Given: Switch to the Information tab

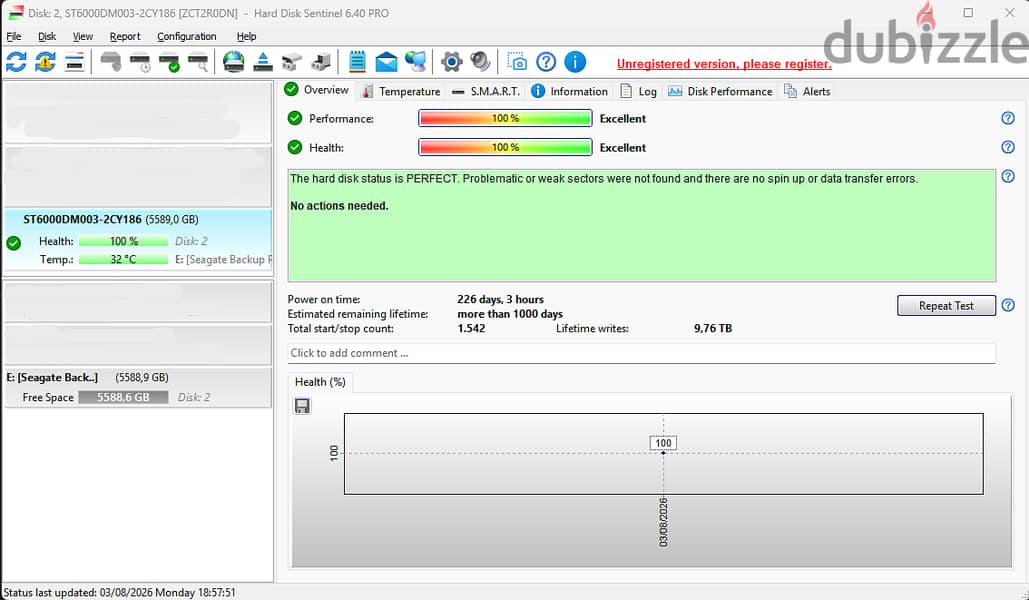Looking at the screenshot, I should (x=570, y=91).
